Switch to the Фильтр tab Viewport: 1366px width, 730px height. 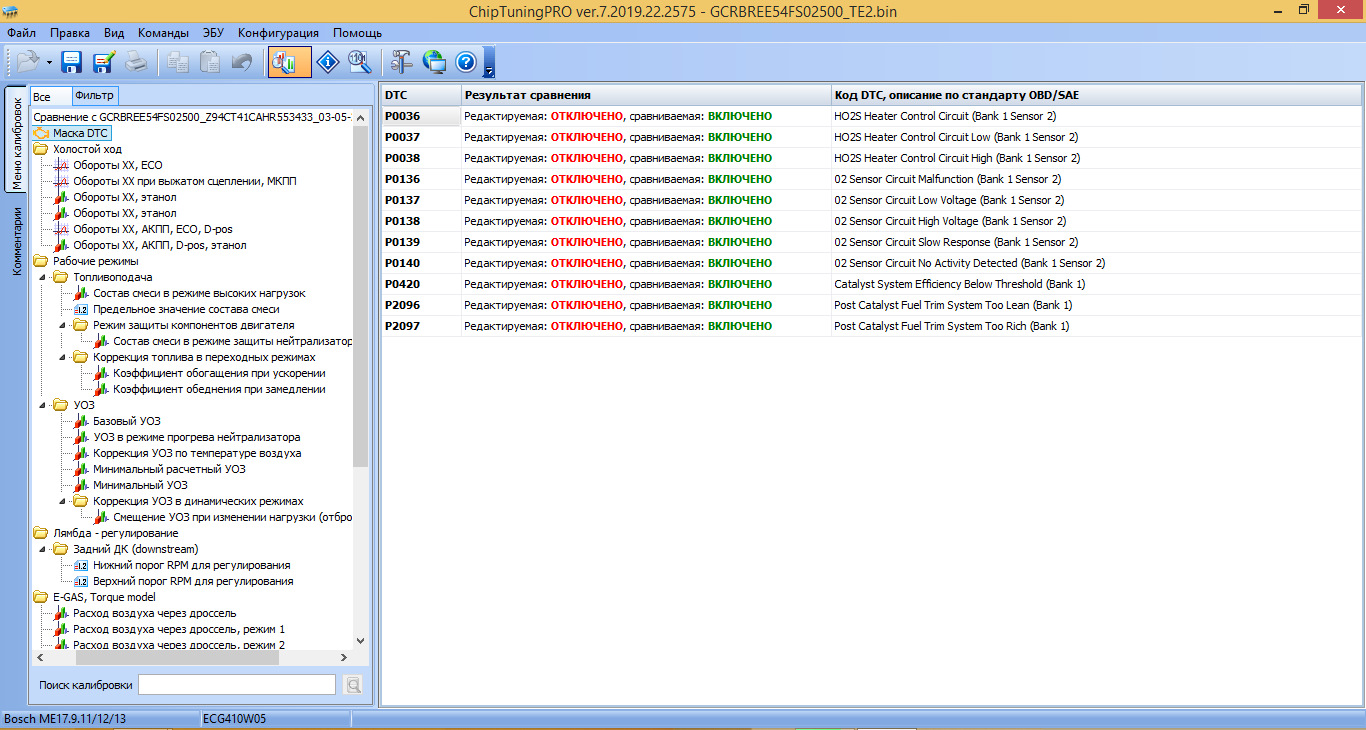[x=95, y=96]
